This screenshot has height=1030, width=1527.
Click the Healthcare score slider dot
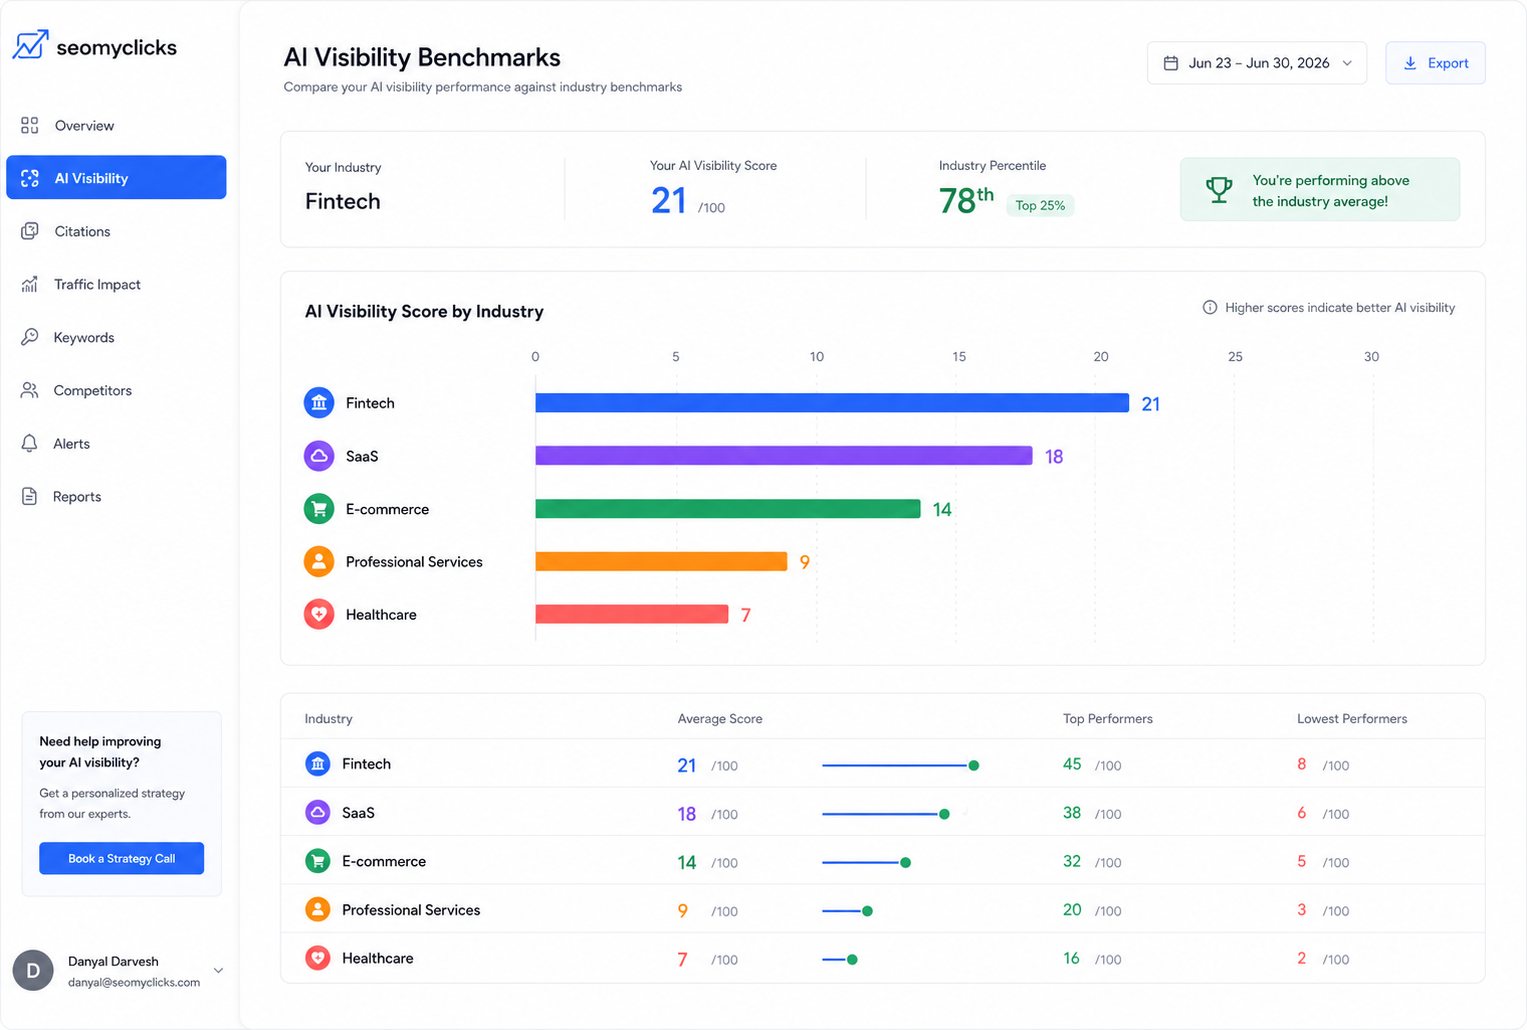pos(852,959)
